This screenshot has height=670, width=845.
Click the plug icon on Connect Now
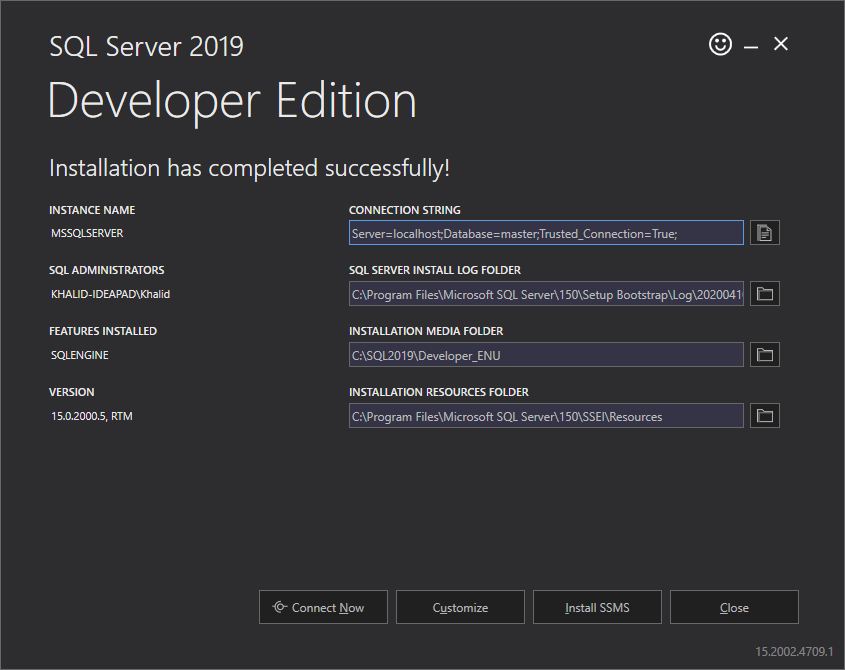point(279,607)
